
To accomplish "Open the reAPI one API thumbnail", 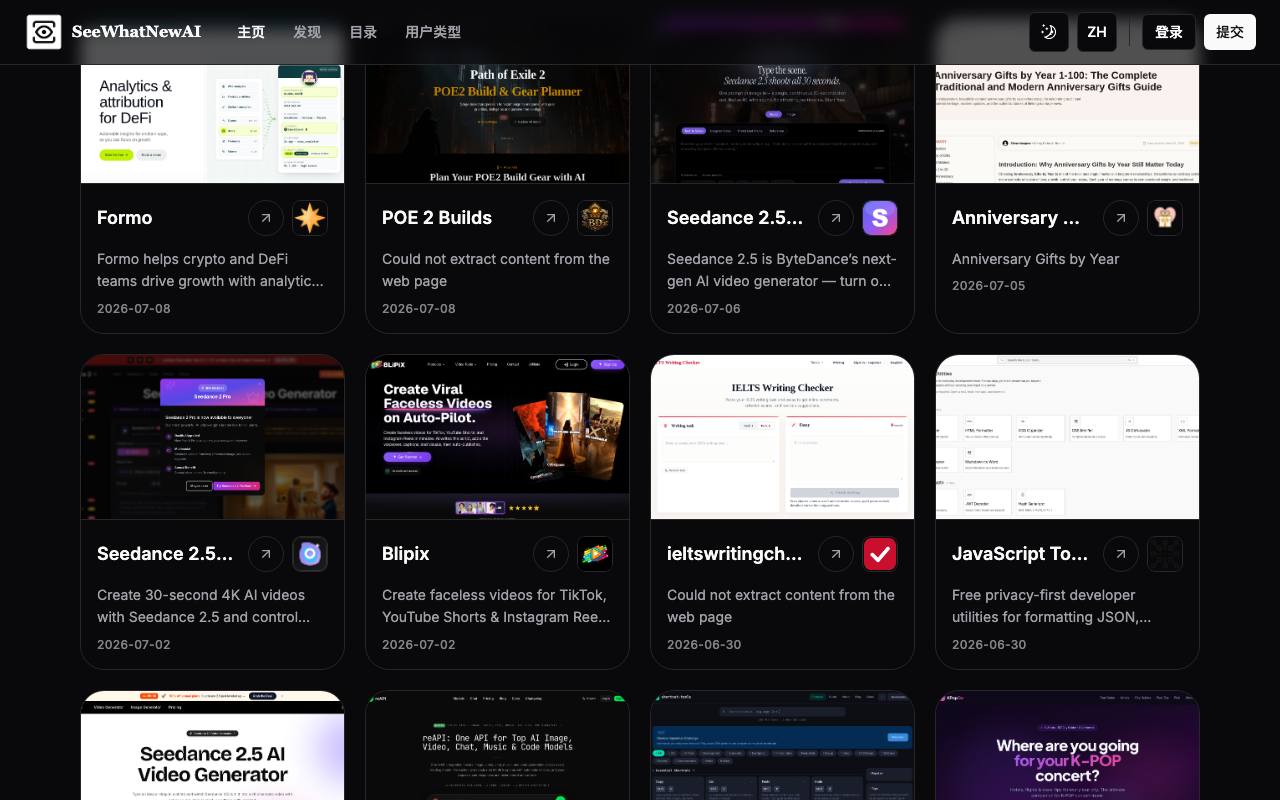I will point(497,745).
